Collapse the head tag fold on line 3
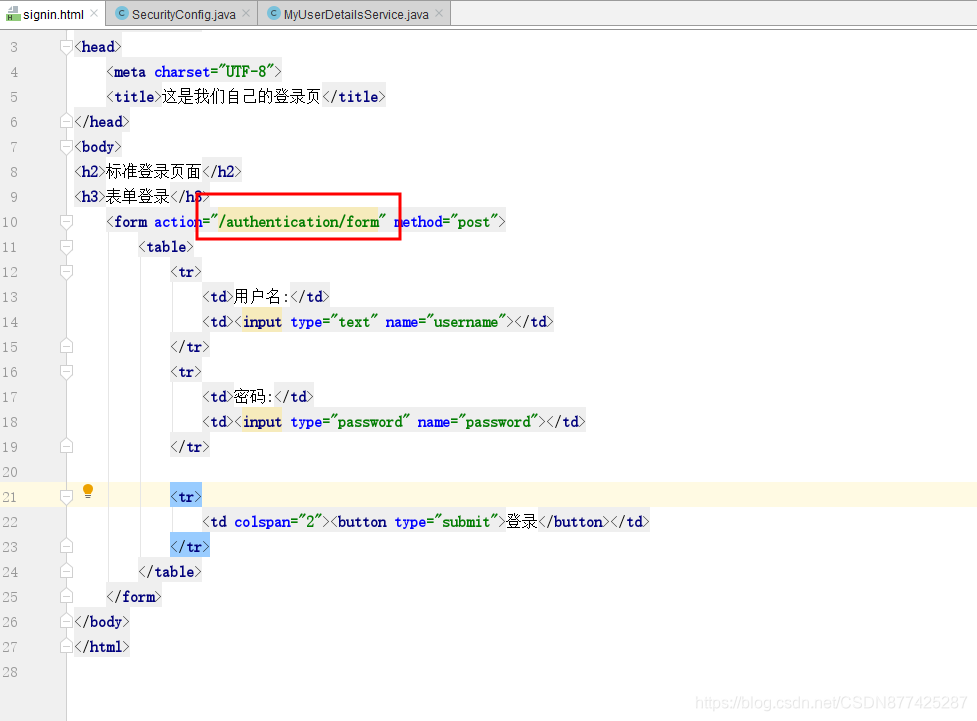977x721 pixels. coord(66,47)
